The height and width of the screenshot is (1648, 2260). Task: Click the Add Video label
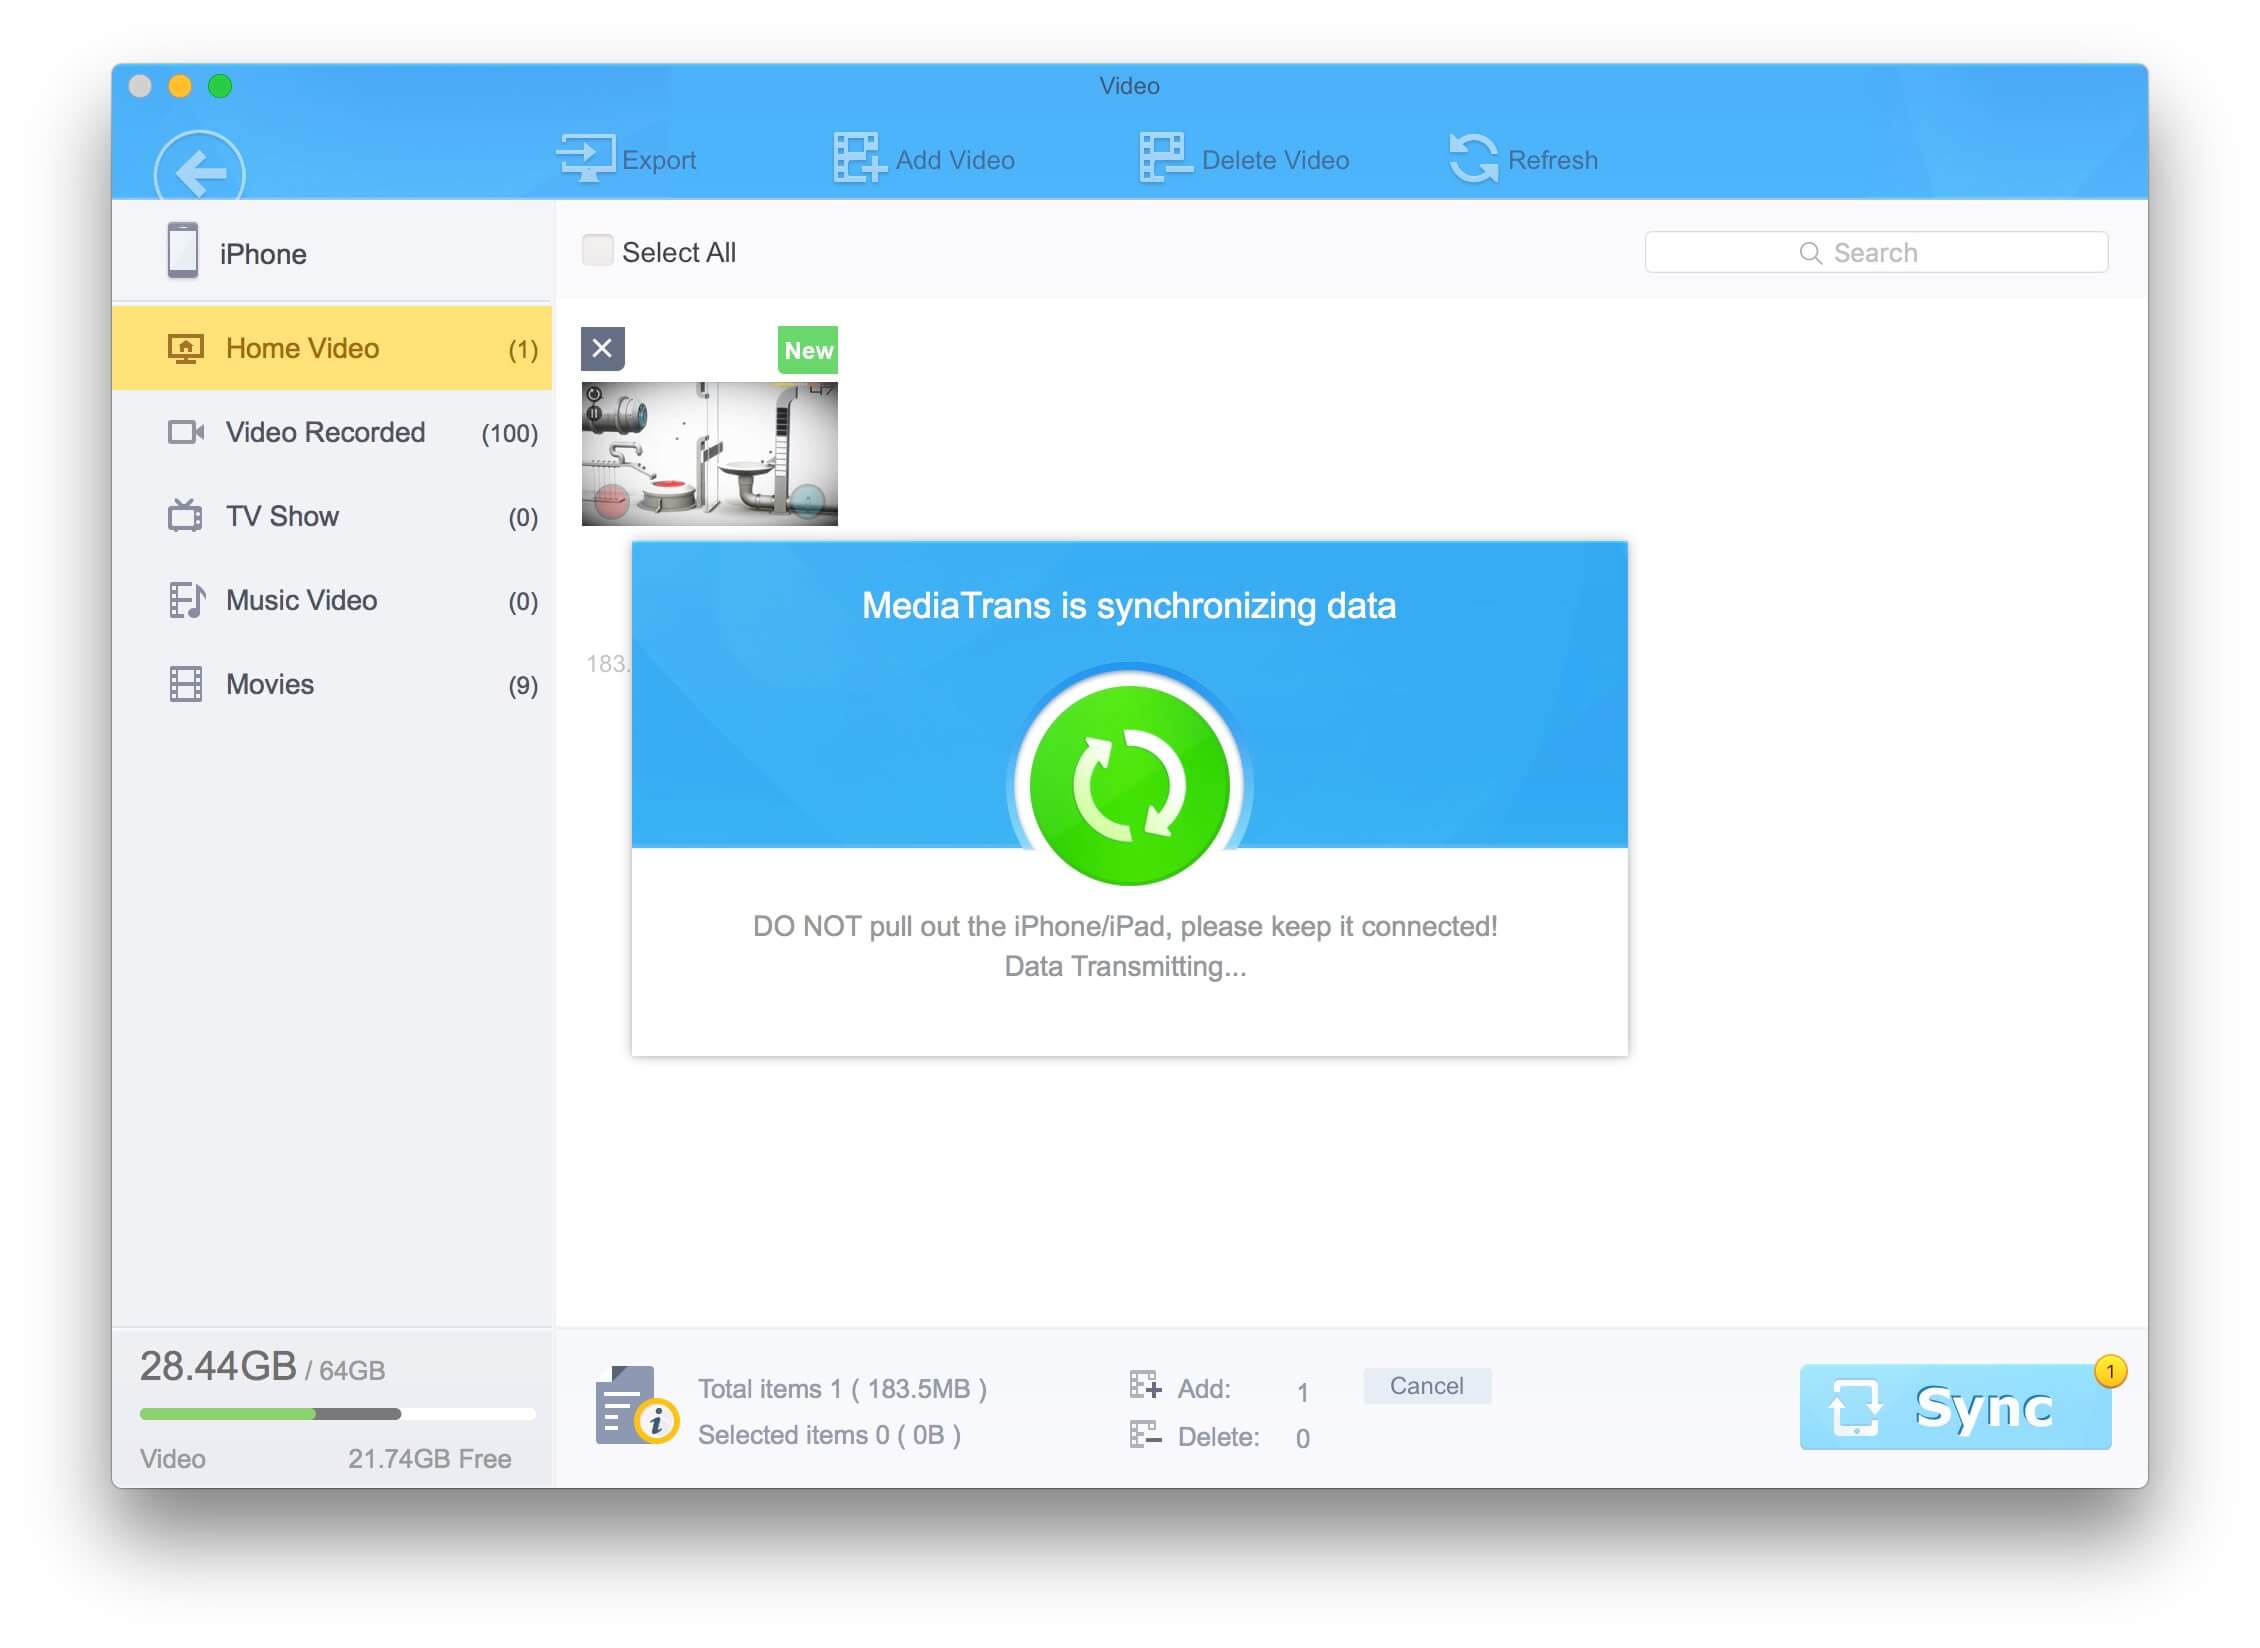point(955,160)
